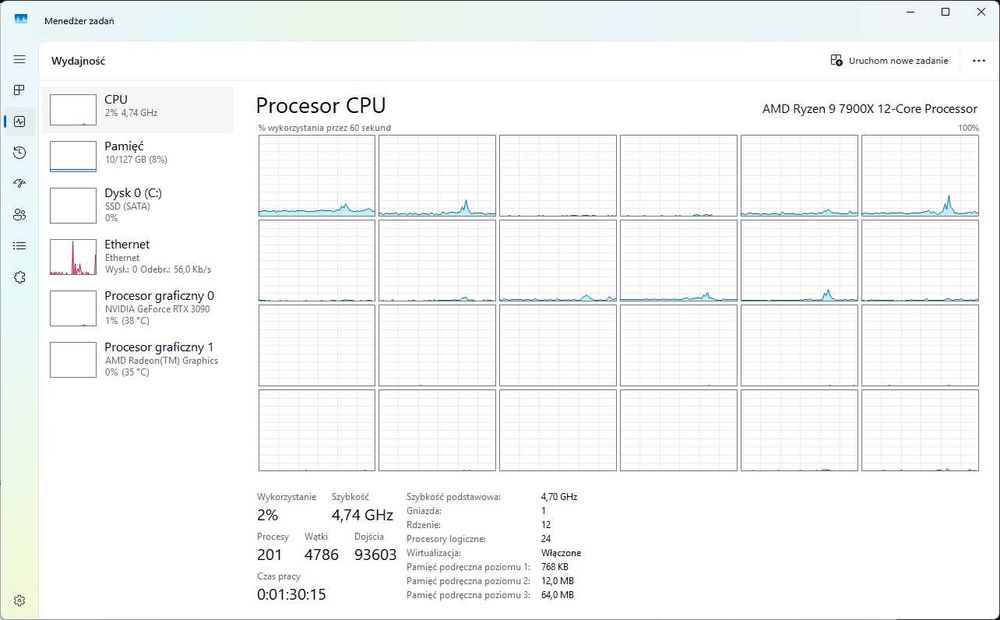Select the Pamięć (memory) item
Viewport: 1000px width, 620px height.
[x=138, y=156]
